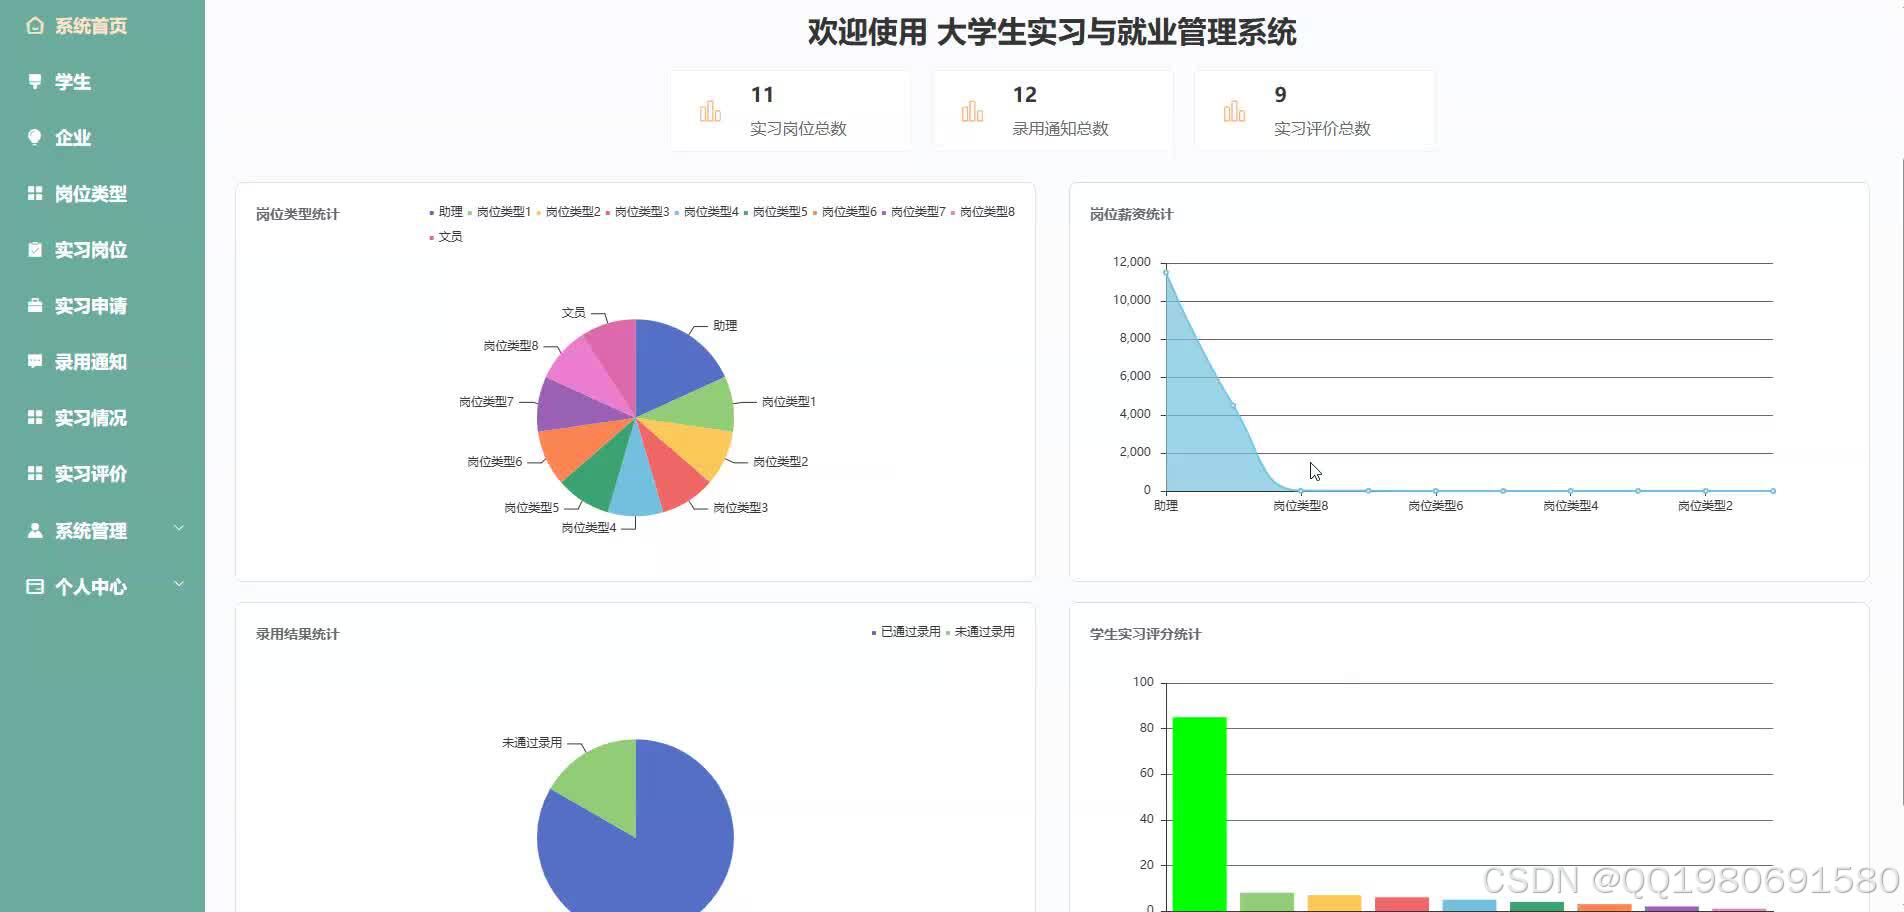Click the 录用通知 notice icon
Image resolution: width=1904 pixels, height=912 pixels.
33,361
